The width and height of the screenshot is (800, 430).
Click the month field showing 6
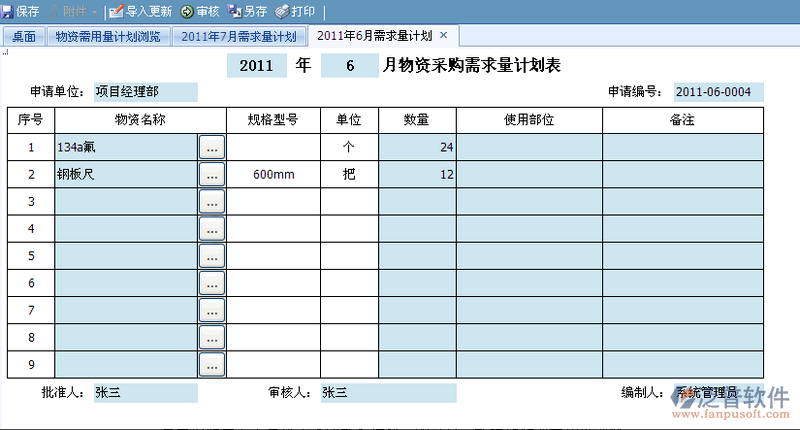pyautogui.click(x=350, y=67)
